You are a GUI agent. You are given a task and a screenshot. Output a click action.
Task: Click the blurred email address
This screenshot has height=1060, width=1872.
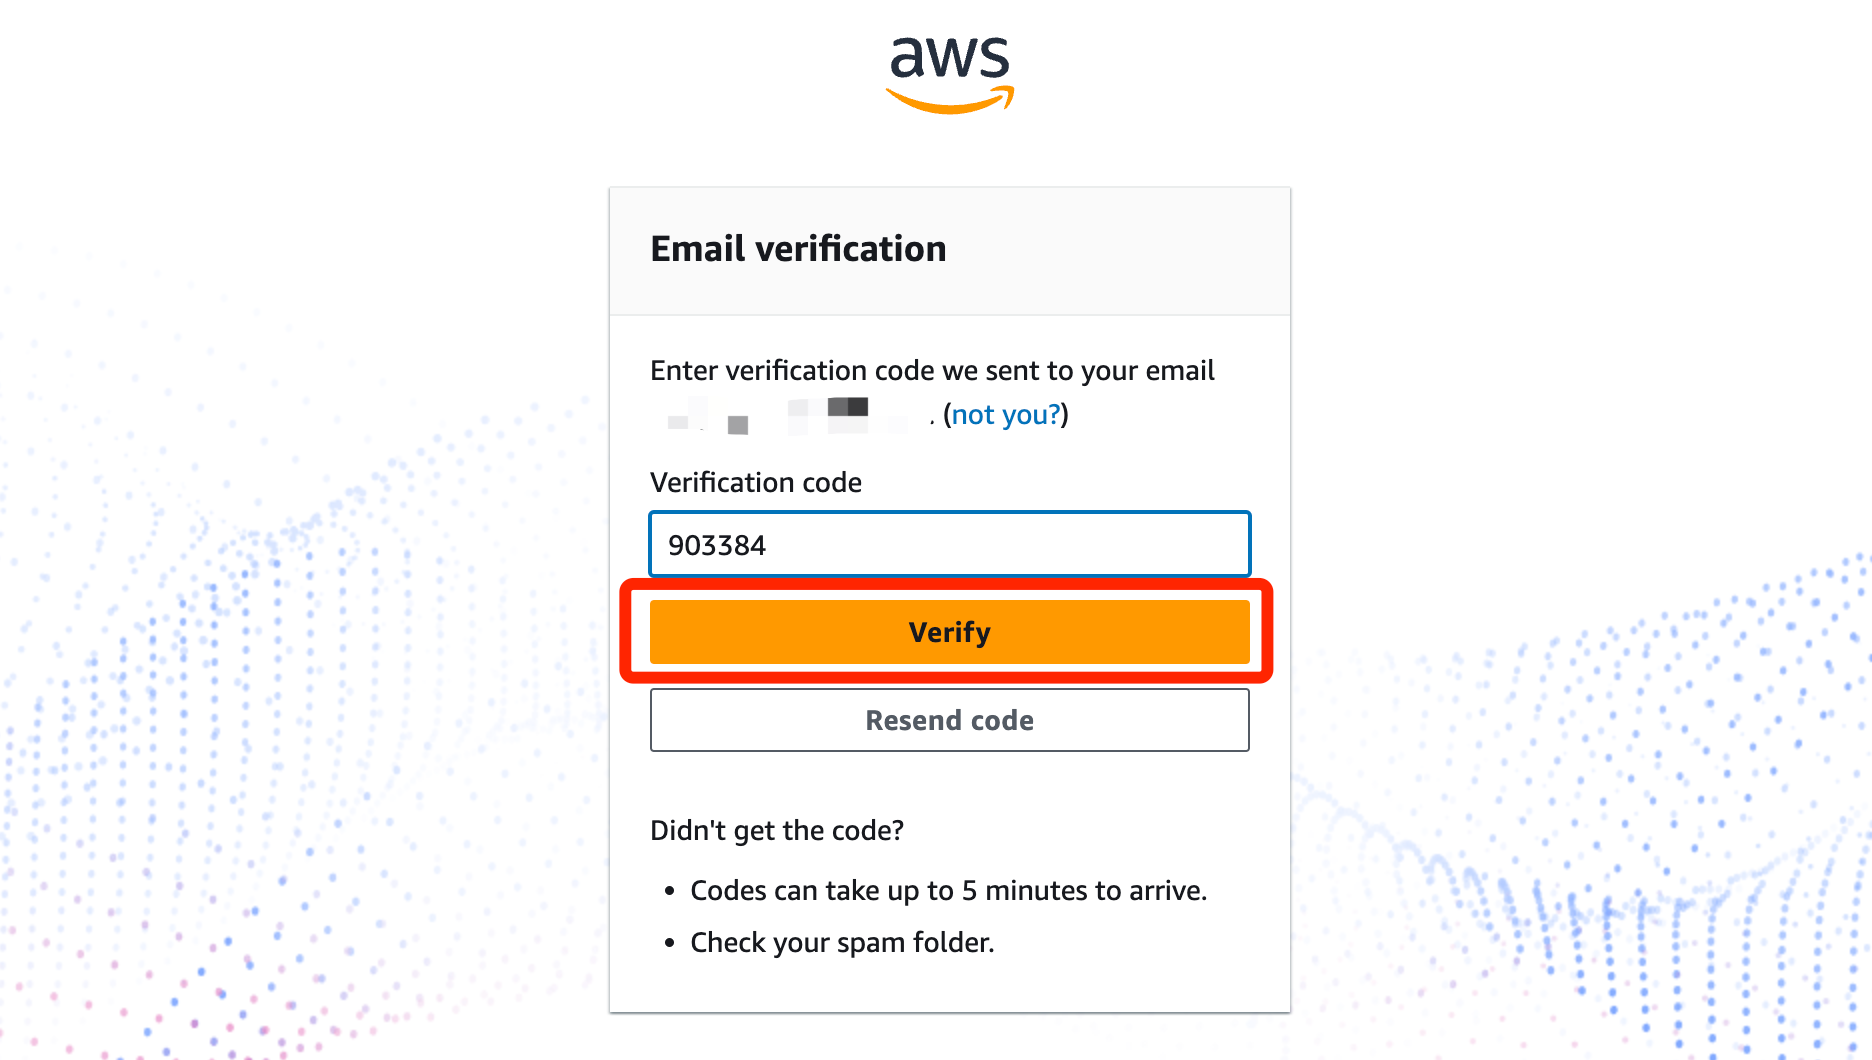coord(788,415)
